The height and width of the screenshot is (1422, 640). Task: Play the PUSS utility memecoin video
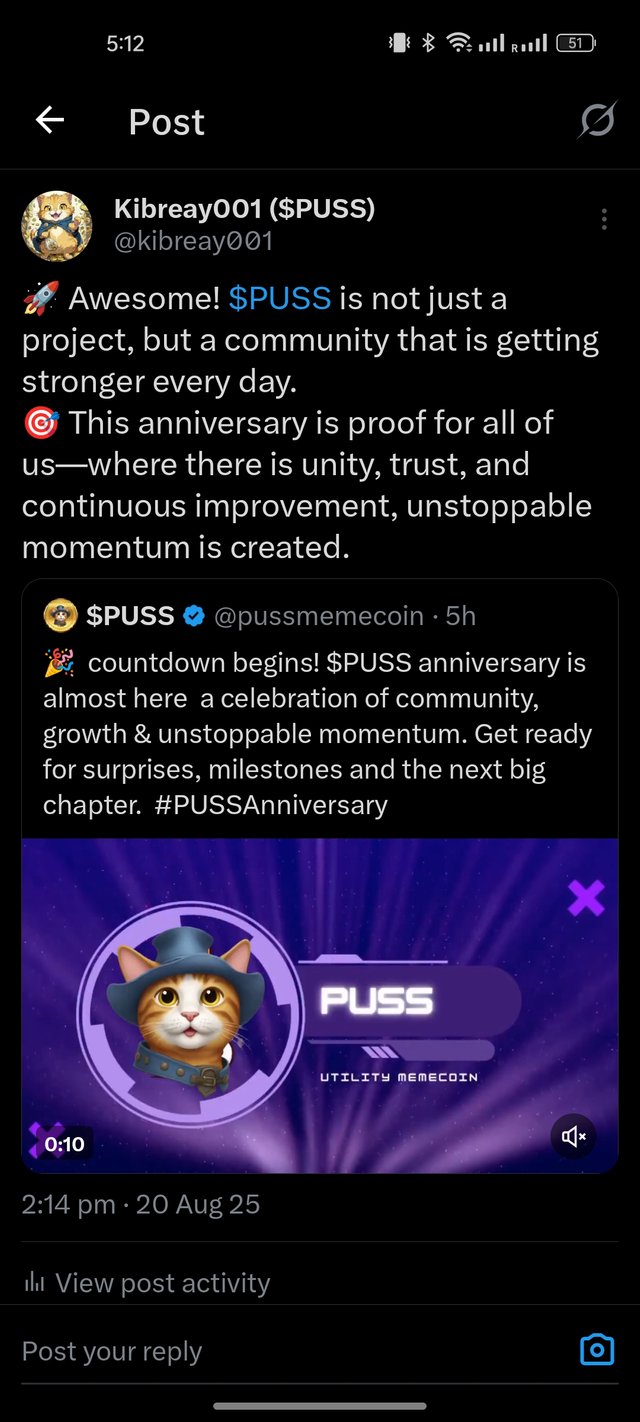pyautogui.click(x=320, y=1005)
